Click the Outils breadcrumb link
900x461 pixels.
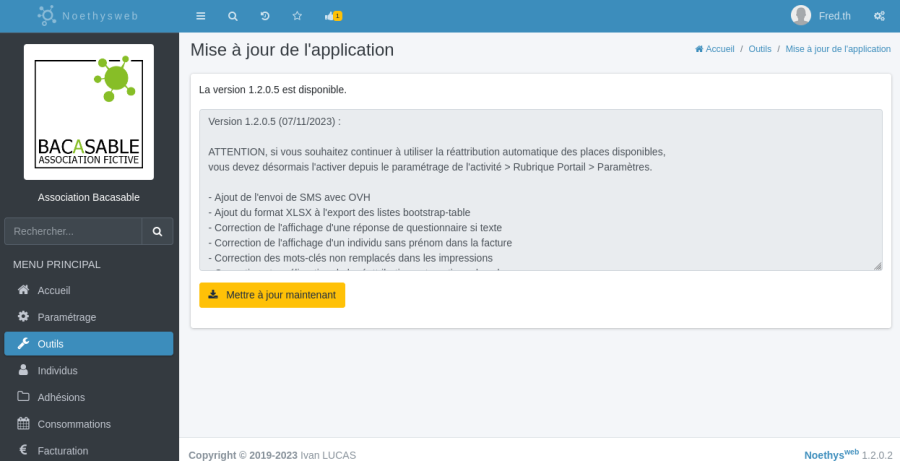coord(759,48)
